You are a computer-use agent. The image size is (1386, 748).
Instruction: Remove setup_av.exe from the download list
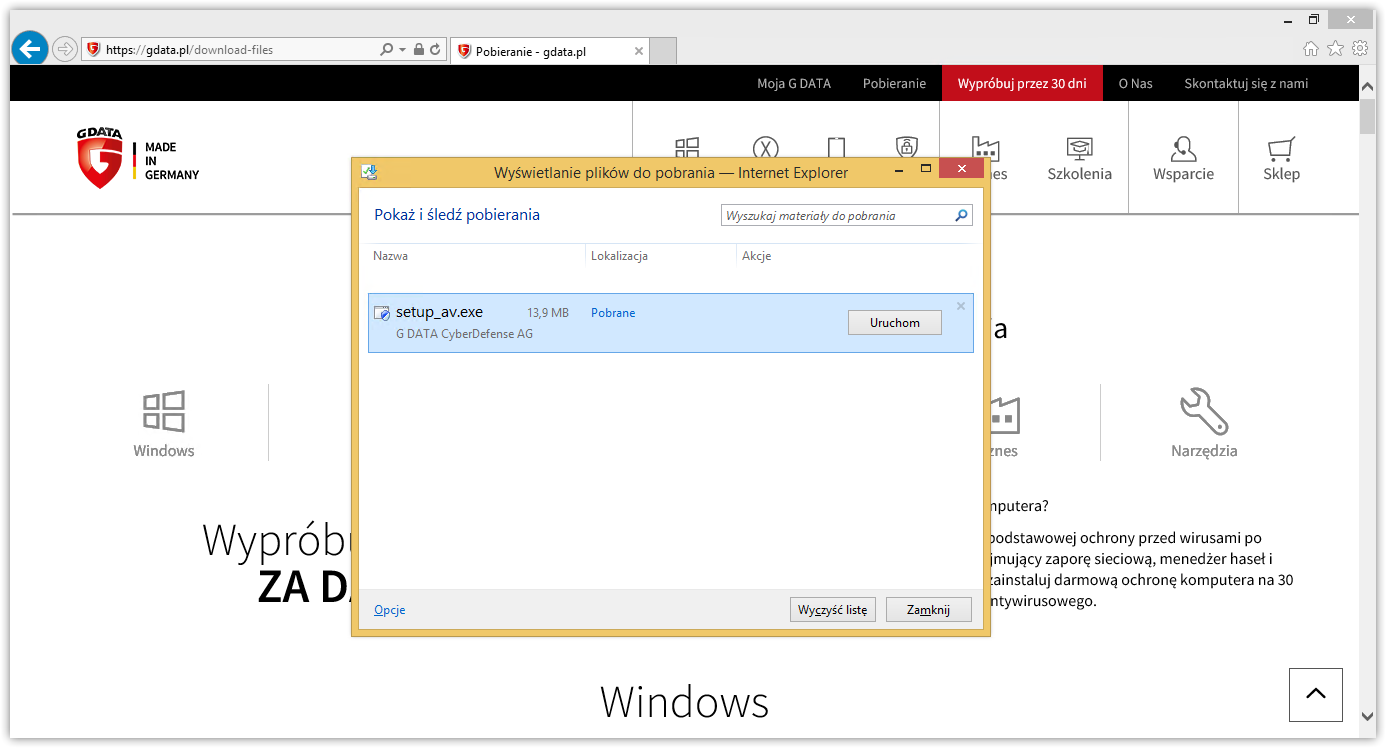point(961,306)
